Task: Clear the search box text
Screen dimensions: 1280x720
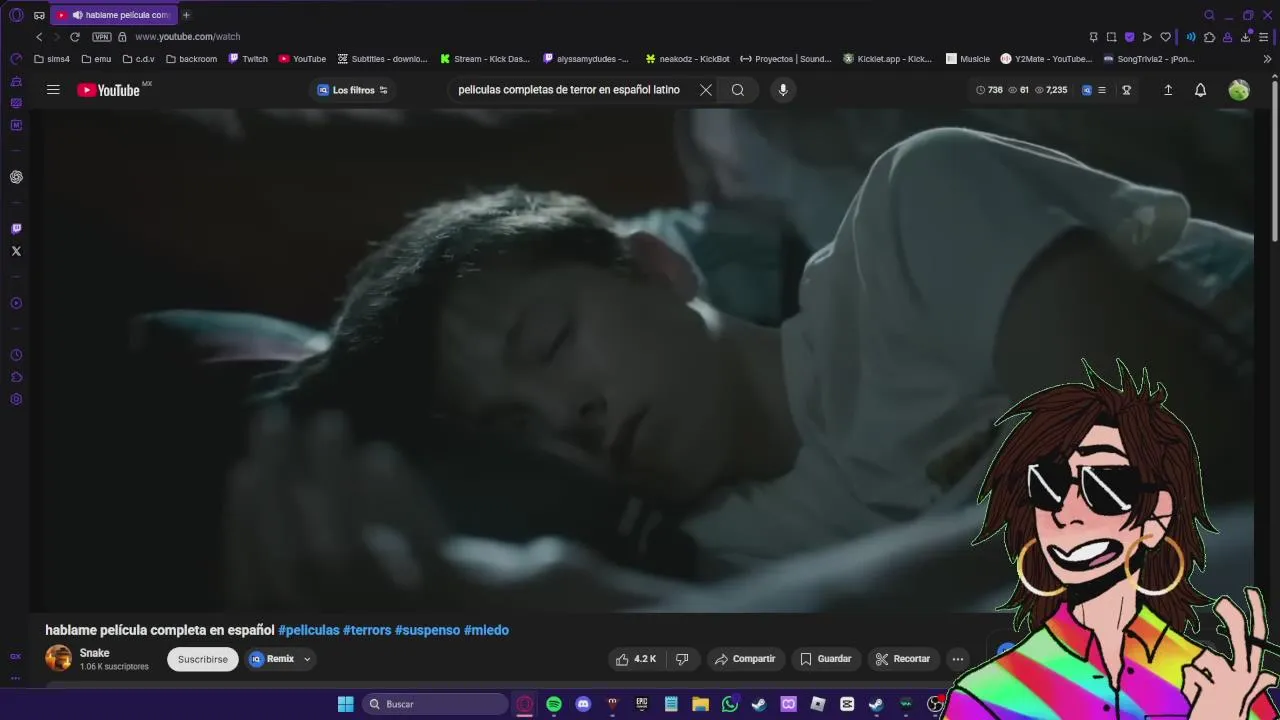Action: 706,90
